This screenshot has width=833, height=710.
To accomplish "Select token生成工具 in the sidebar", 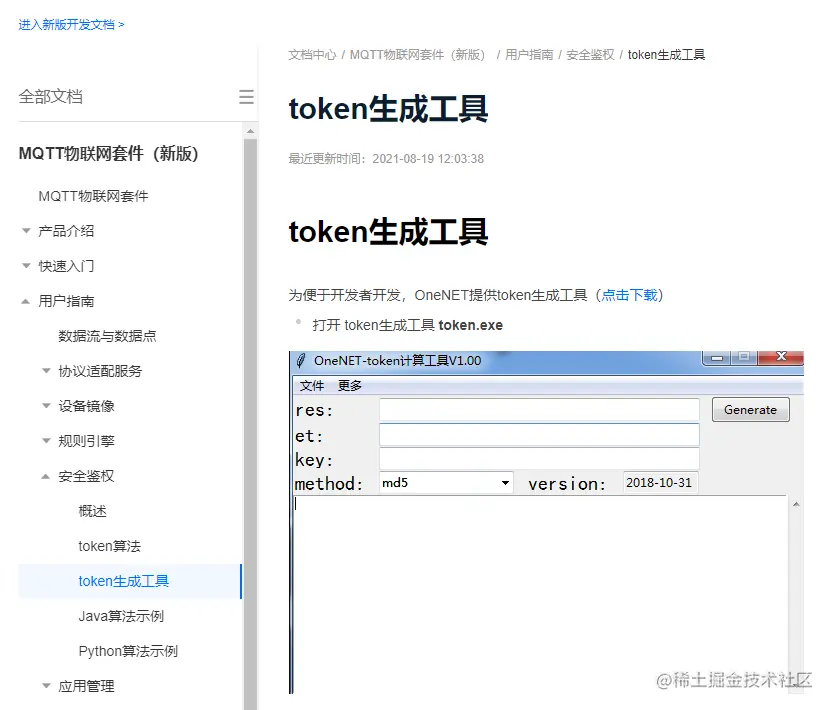I will [130, 581].
